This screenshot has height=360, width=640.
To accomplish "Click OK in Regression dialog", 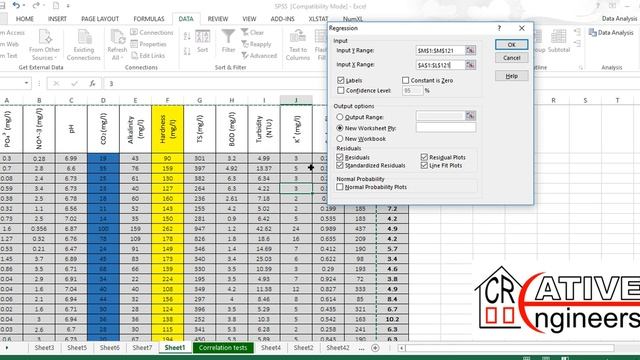I will click(x=511, y=44).
